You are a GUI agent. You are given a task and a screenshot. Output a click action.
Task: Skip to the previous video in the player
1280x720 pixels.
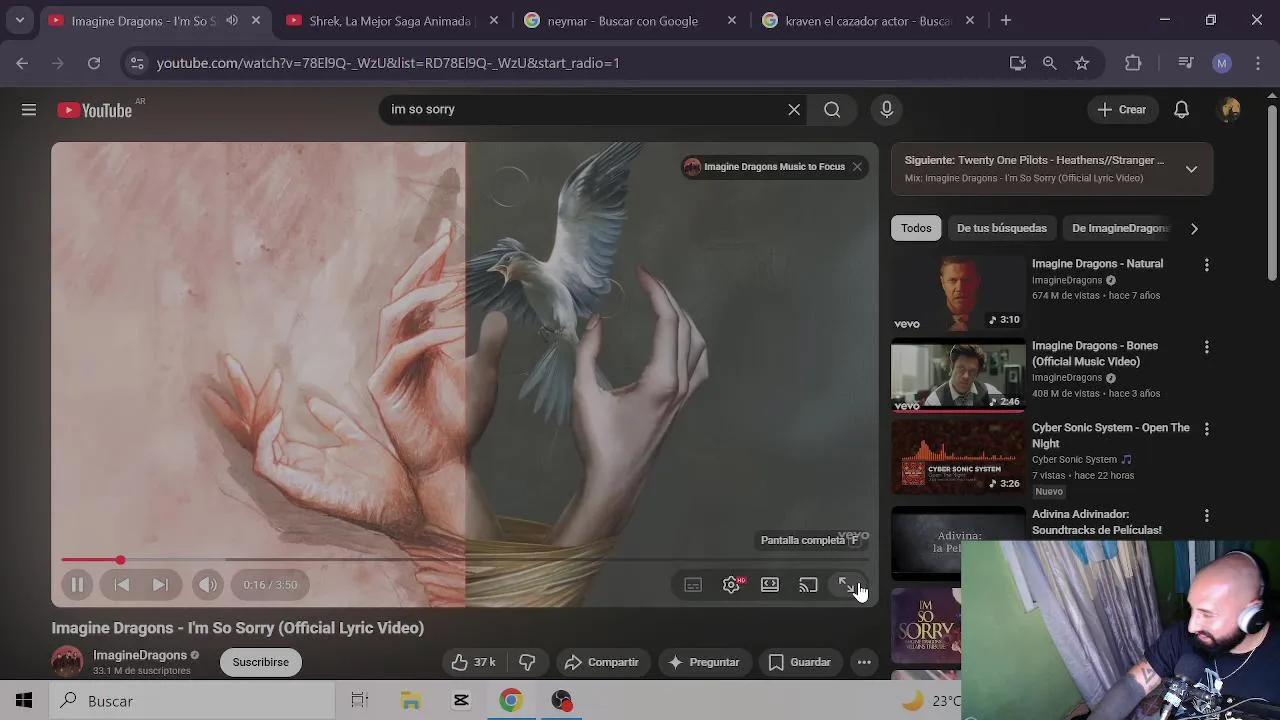(121, 585)
